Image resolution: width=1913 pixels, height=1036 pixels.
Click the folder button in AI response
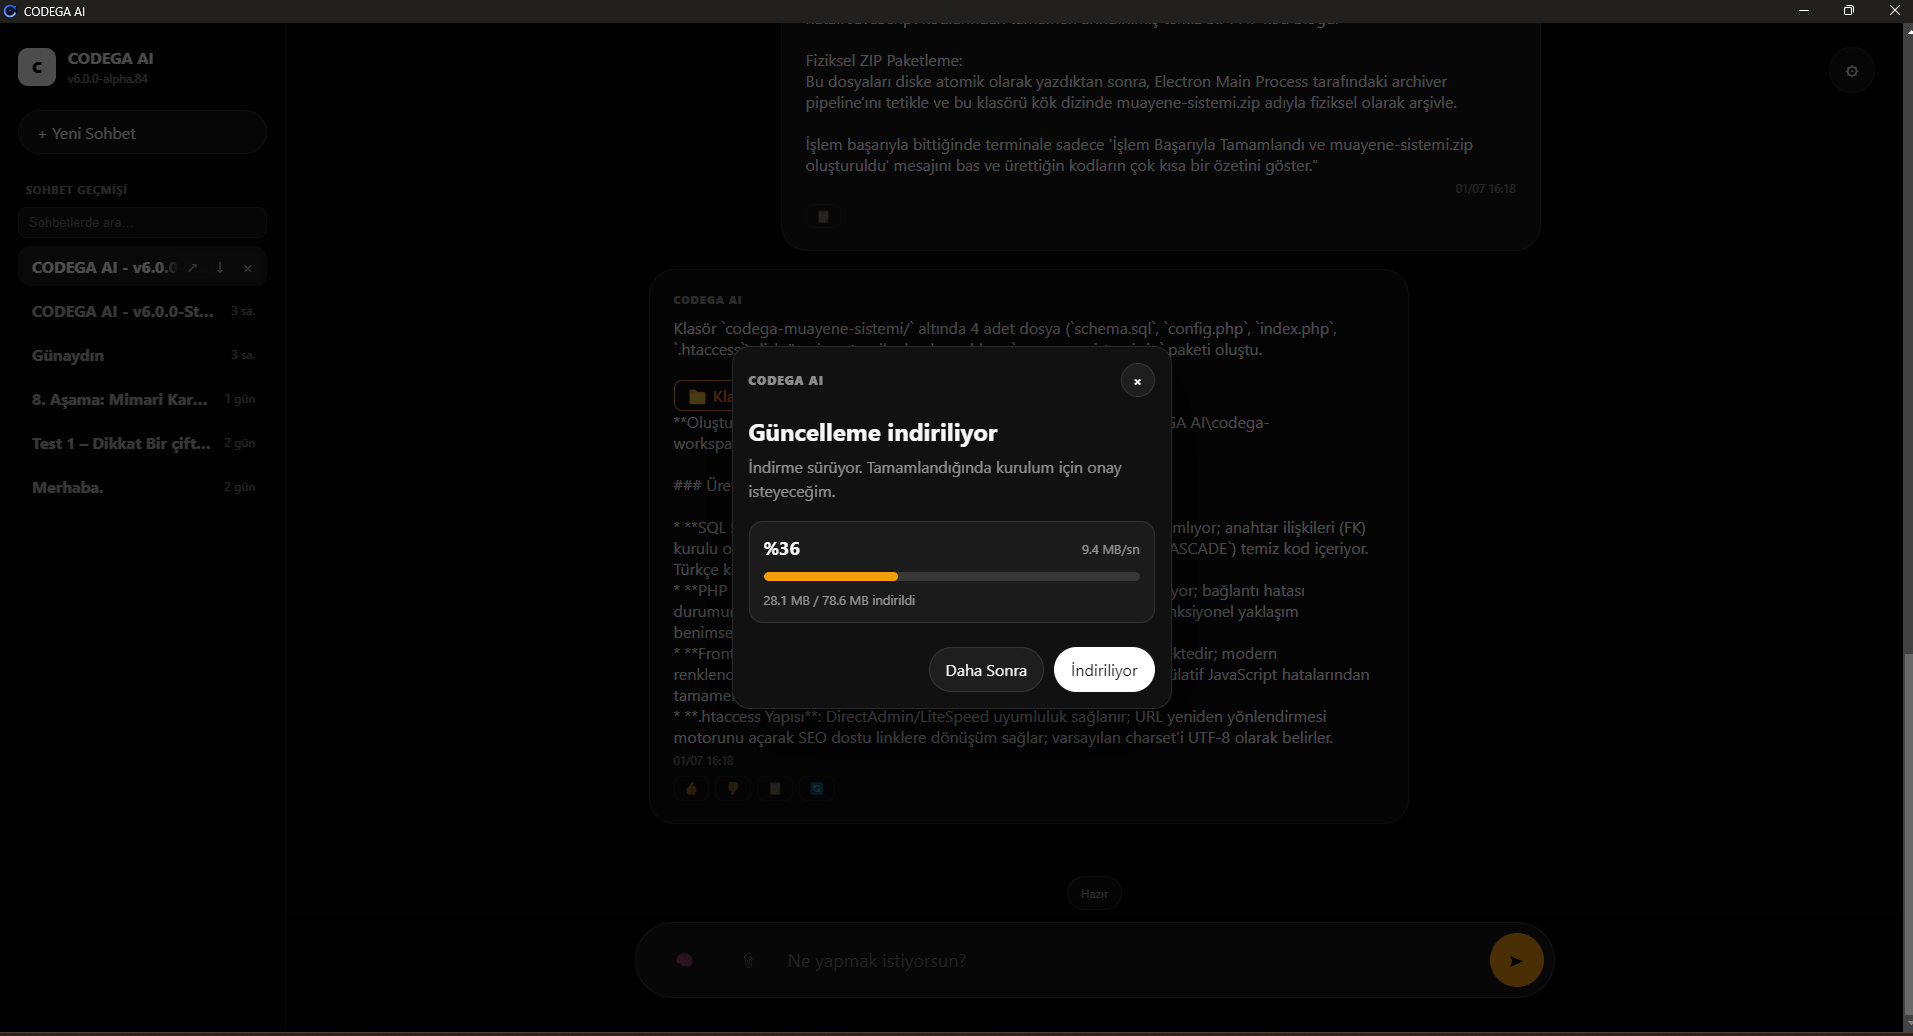pyautogui.click(x=704, y=396)
